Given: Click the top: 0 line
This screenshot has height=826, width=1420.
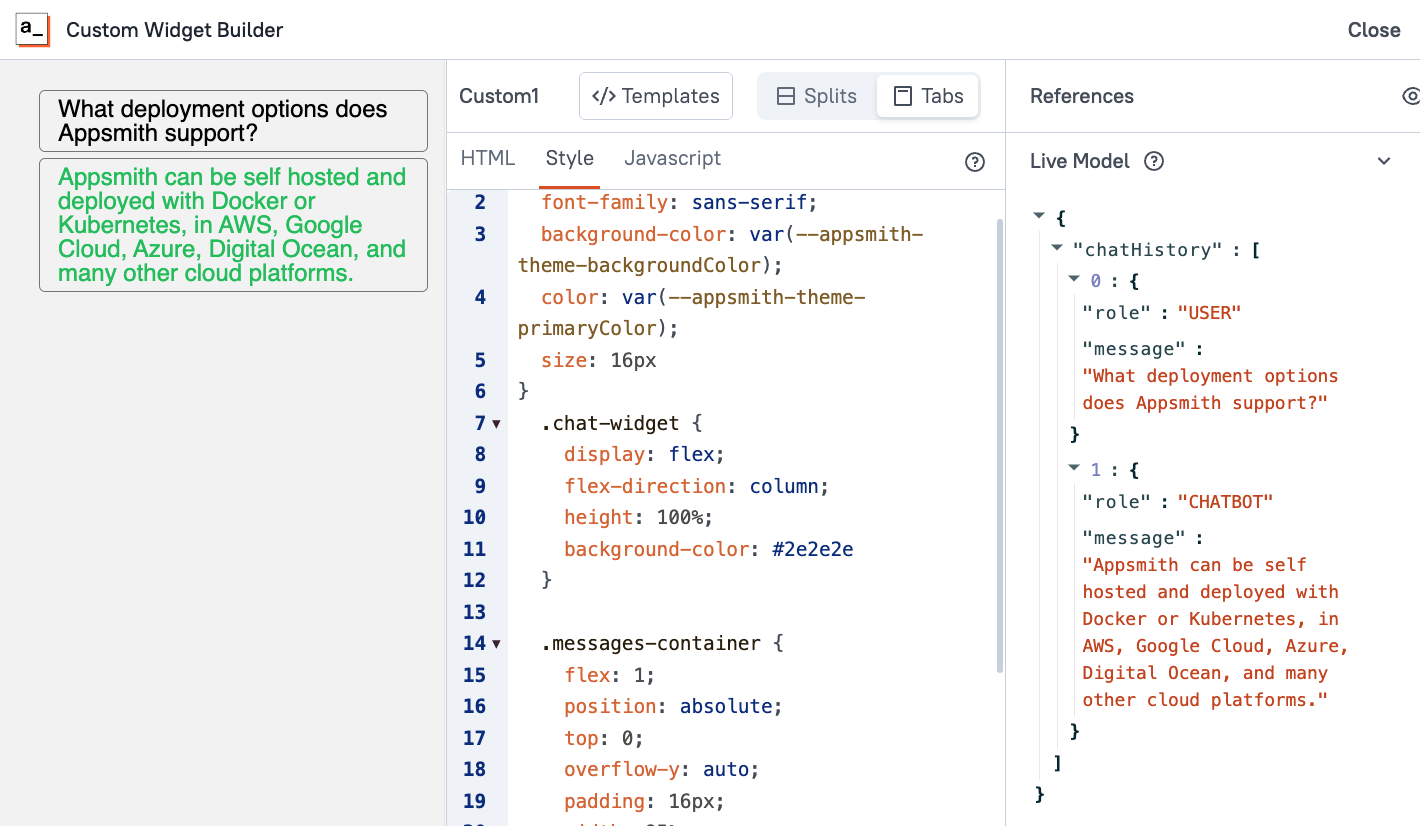Looking at the screenshot, I should point(604,738).
